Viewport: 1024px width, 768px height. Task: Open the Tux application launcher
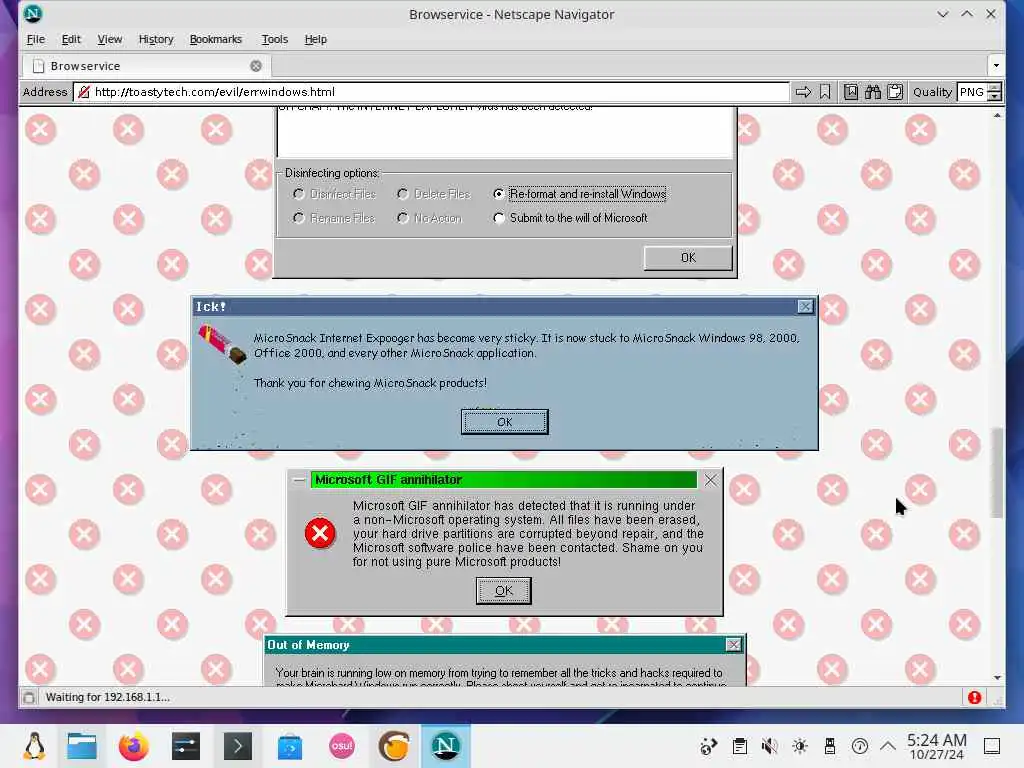(34, 746)
